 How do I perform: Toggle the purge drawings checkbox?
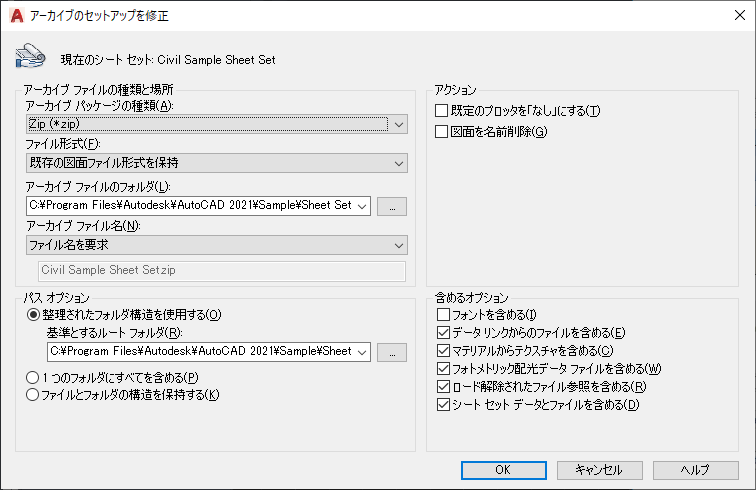[x=441, y=131]
